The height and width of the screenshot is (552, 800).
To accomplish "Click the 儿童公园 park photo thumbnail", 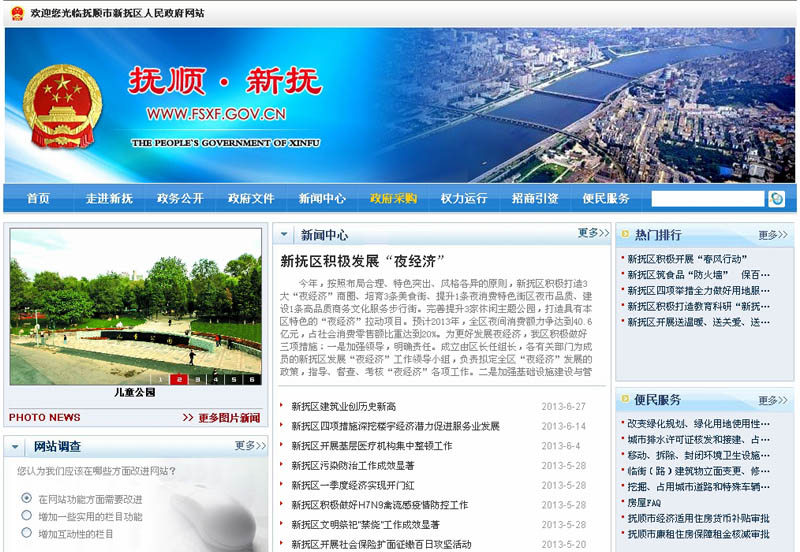I will click(135, 307).
